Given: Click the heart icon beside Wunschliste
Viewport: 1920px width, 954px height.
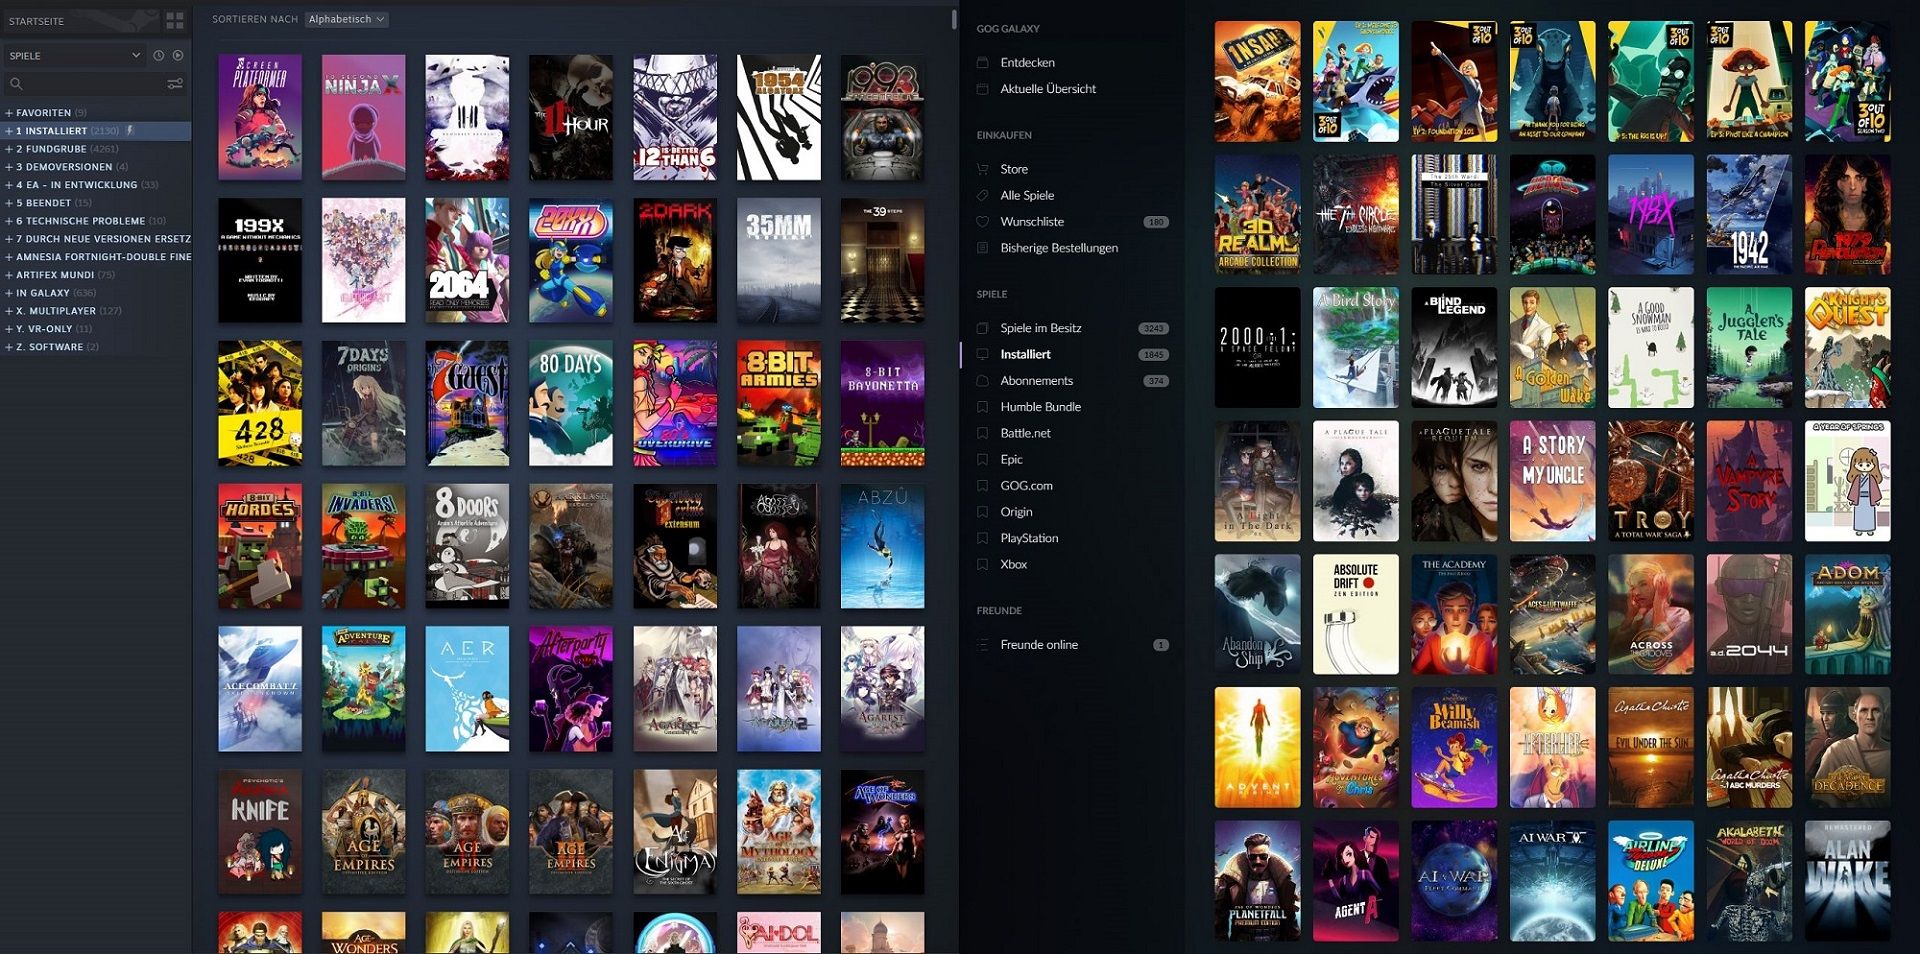Looking at the screenshot, I should pyautogui.click(x=982, y=222).
